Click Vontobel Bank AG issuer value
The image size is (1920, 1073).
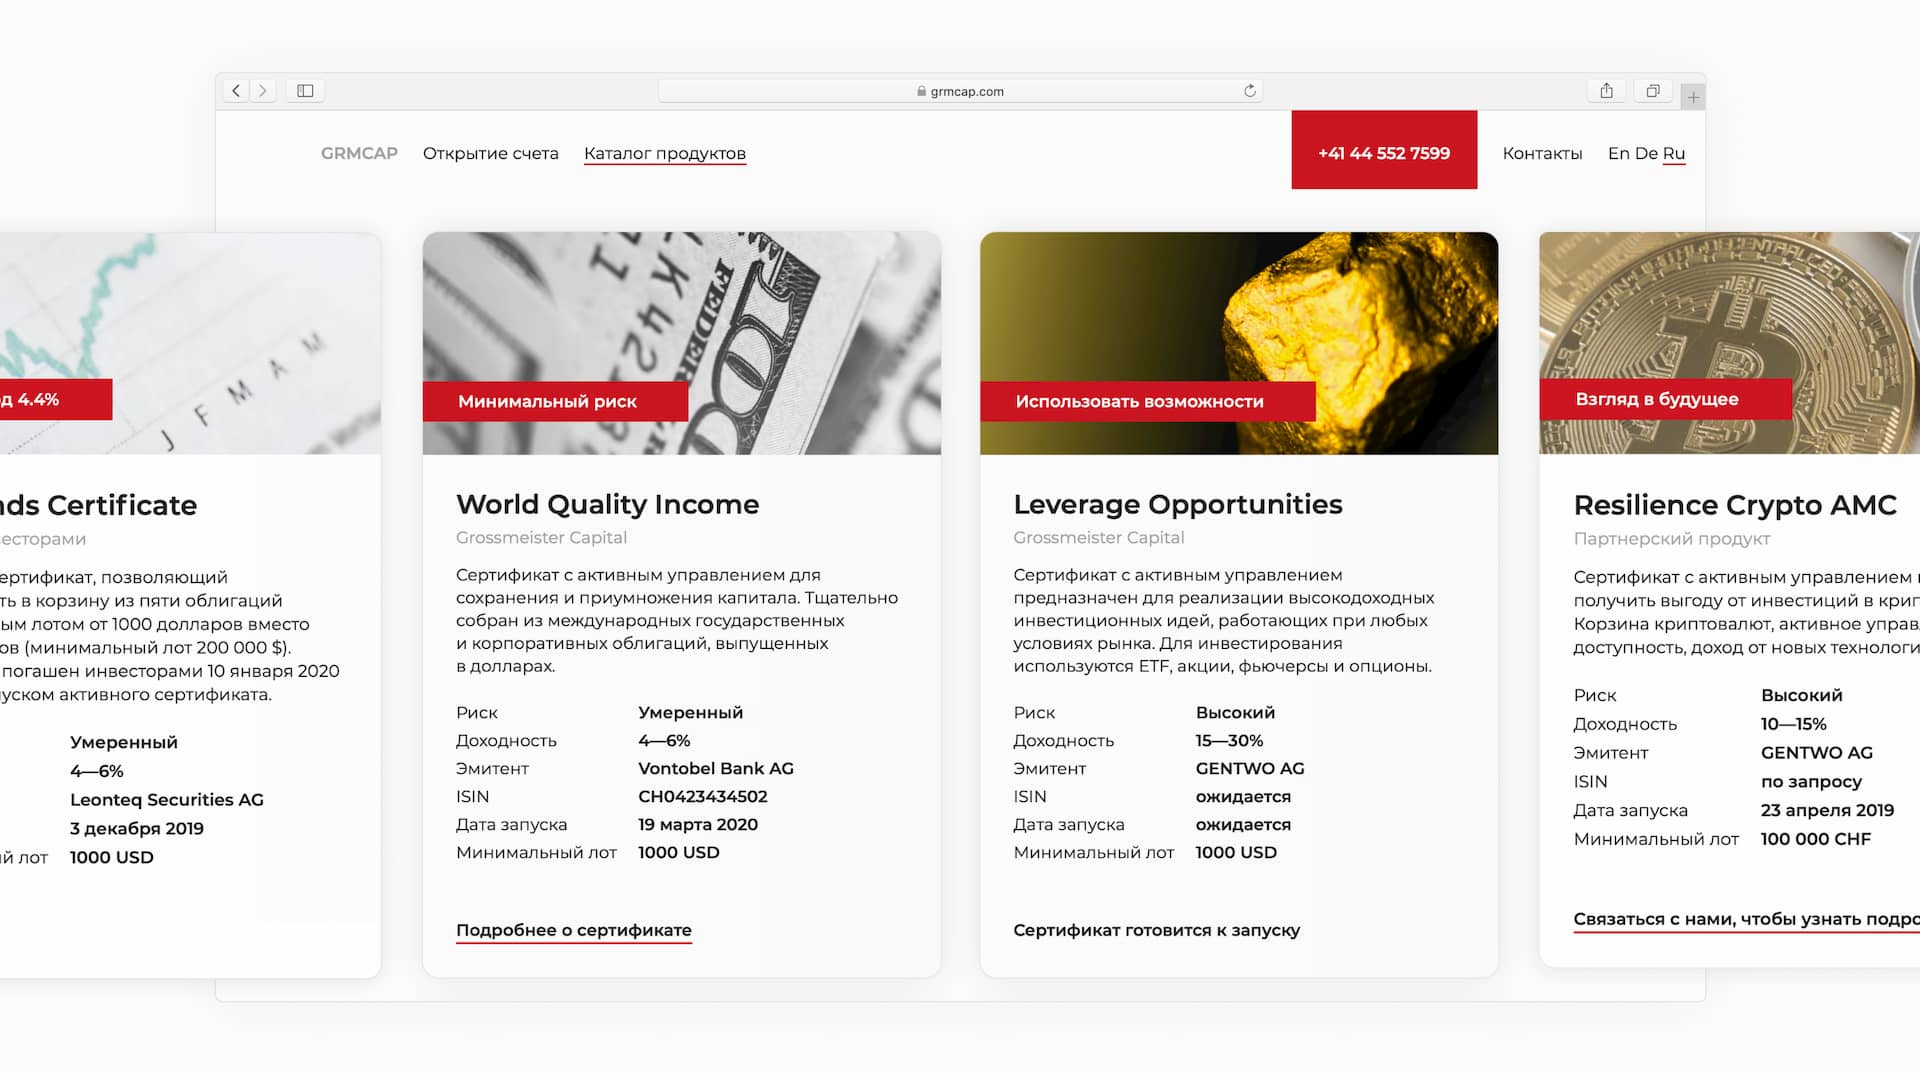point(716,769)
